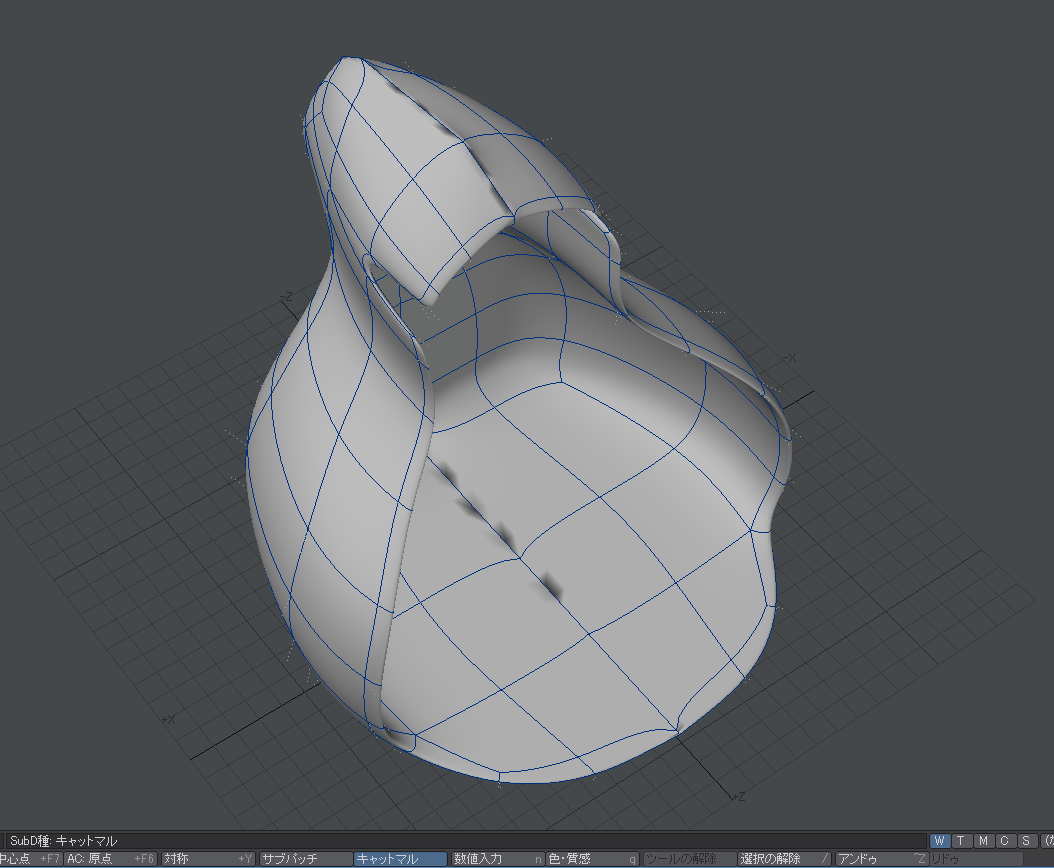The image size is (1054, 868).
Task: Select the M morph map mode
Action: tap(983, 840)
